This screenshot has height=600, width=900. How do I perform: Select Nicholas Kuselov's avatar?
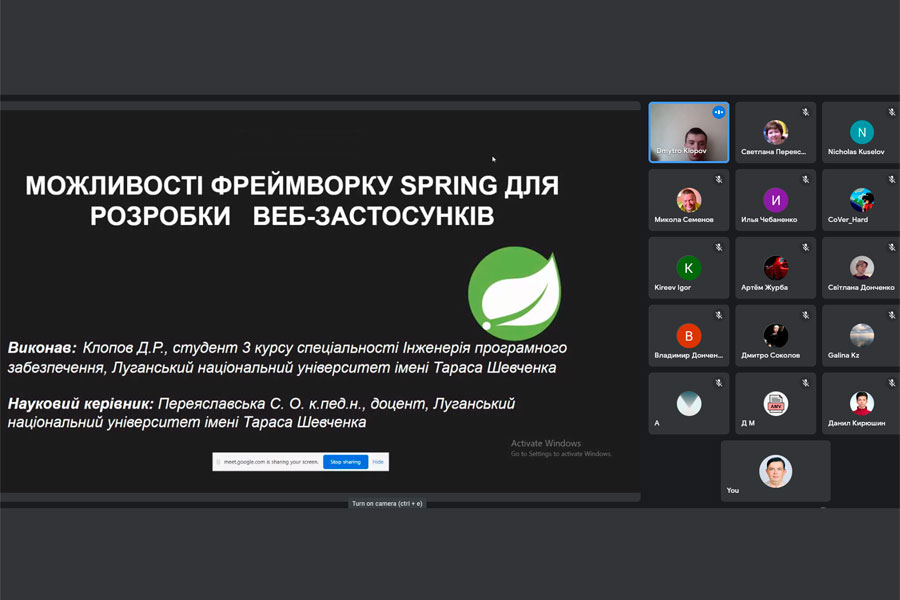click(862, 132)
